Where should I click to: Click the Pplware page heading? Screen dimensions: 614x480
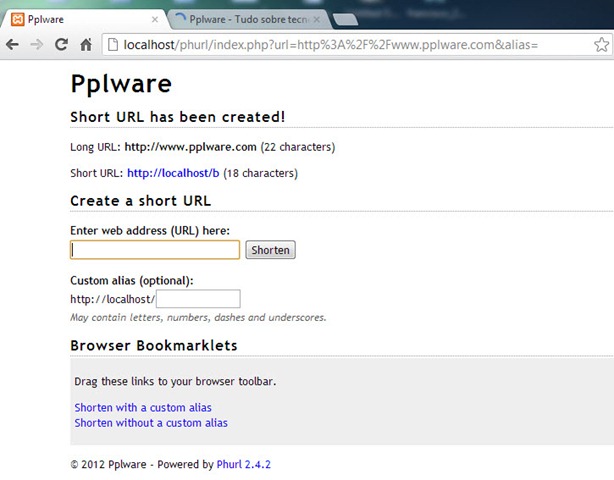click(x=121, y=83)
